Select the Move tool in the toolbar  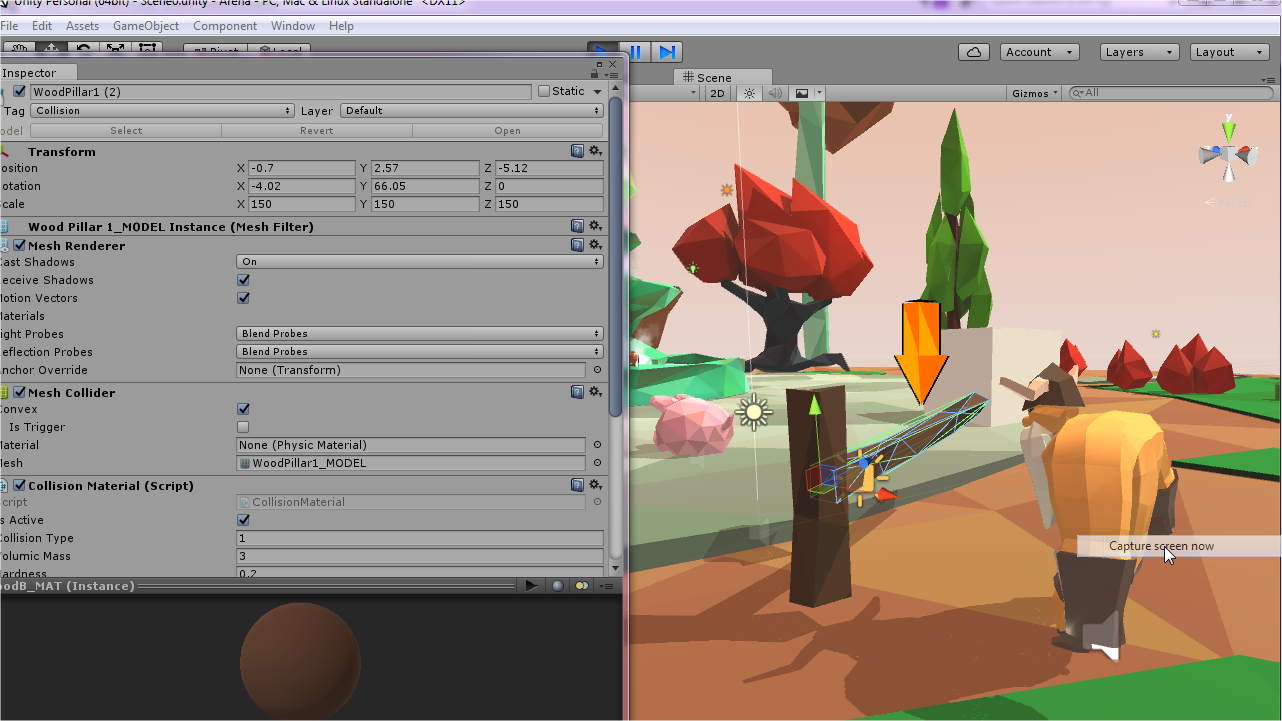point(51,46)
